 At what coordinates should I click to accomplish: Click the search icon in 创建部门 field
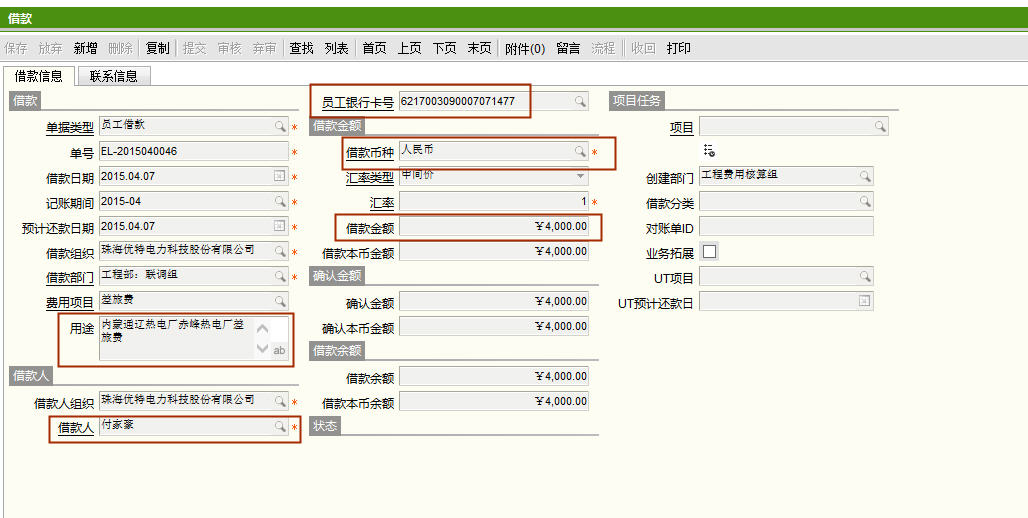click(864, 176)
